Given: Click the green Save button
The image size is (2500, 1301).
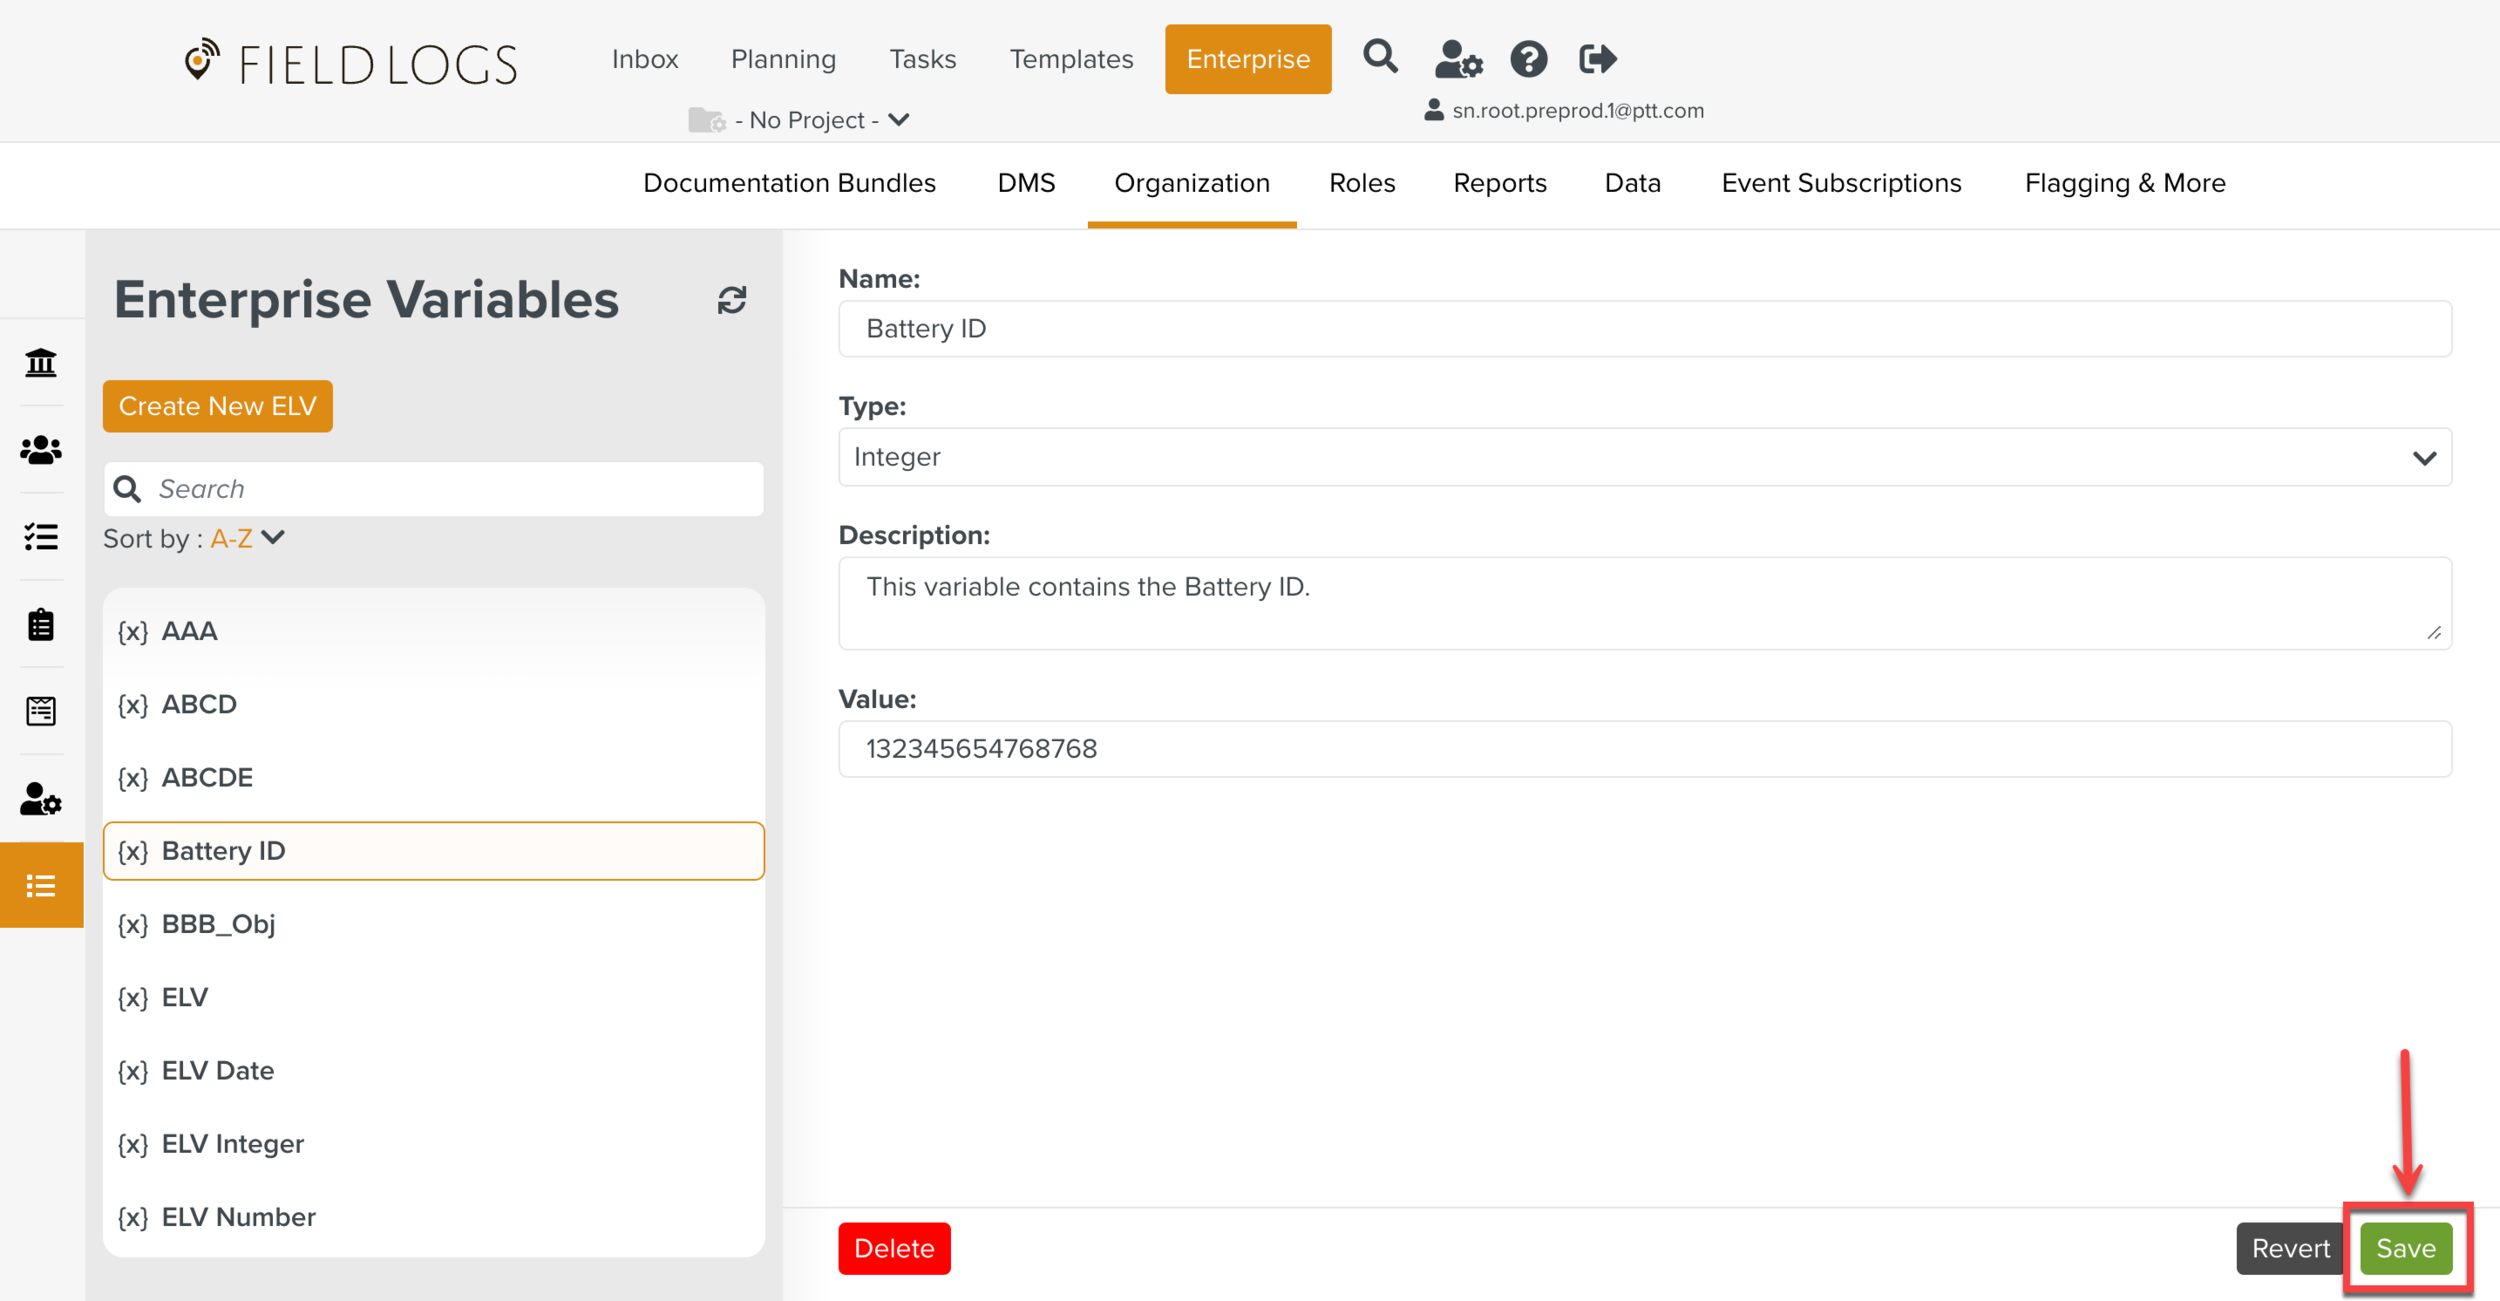Looking at the screenshot, I should pyautogui.click(x=2405, y=1248).
